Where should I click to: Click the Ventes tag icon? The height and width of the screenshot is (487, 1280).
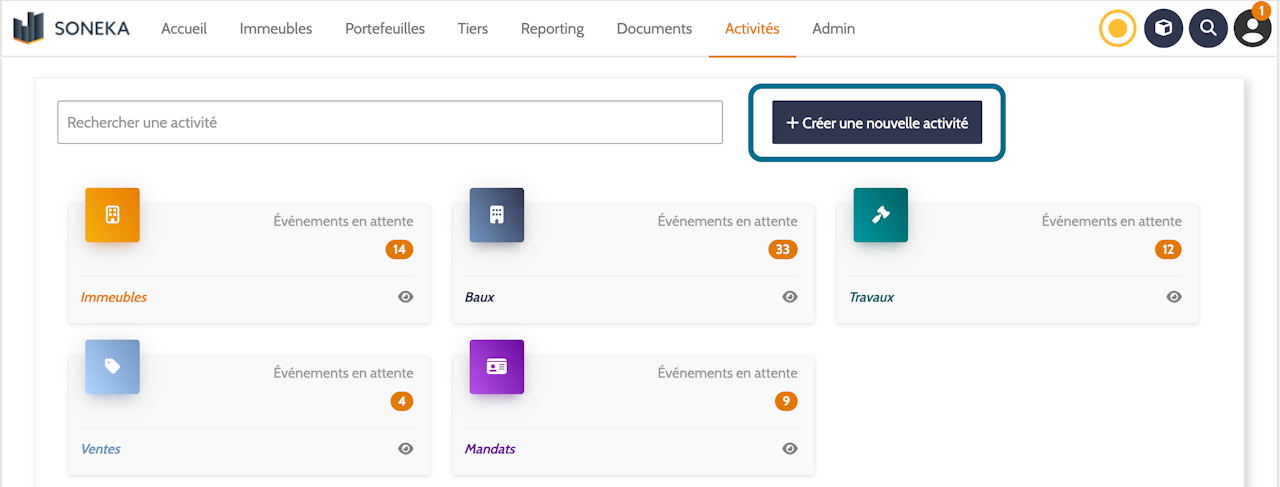pyautogui.click(x=112, y=367)
